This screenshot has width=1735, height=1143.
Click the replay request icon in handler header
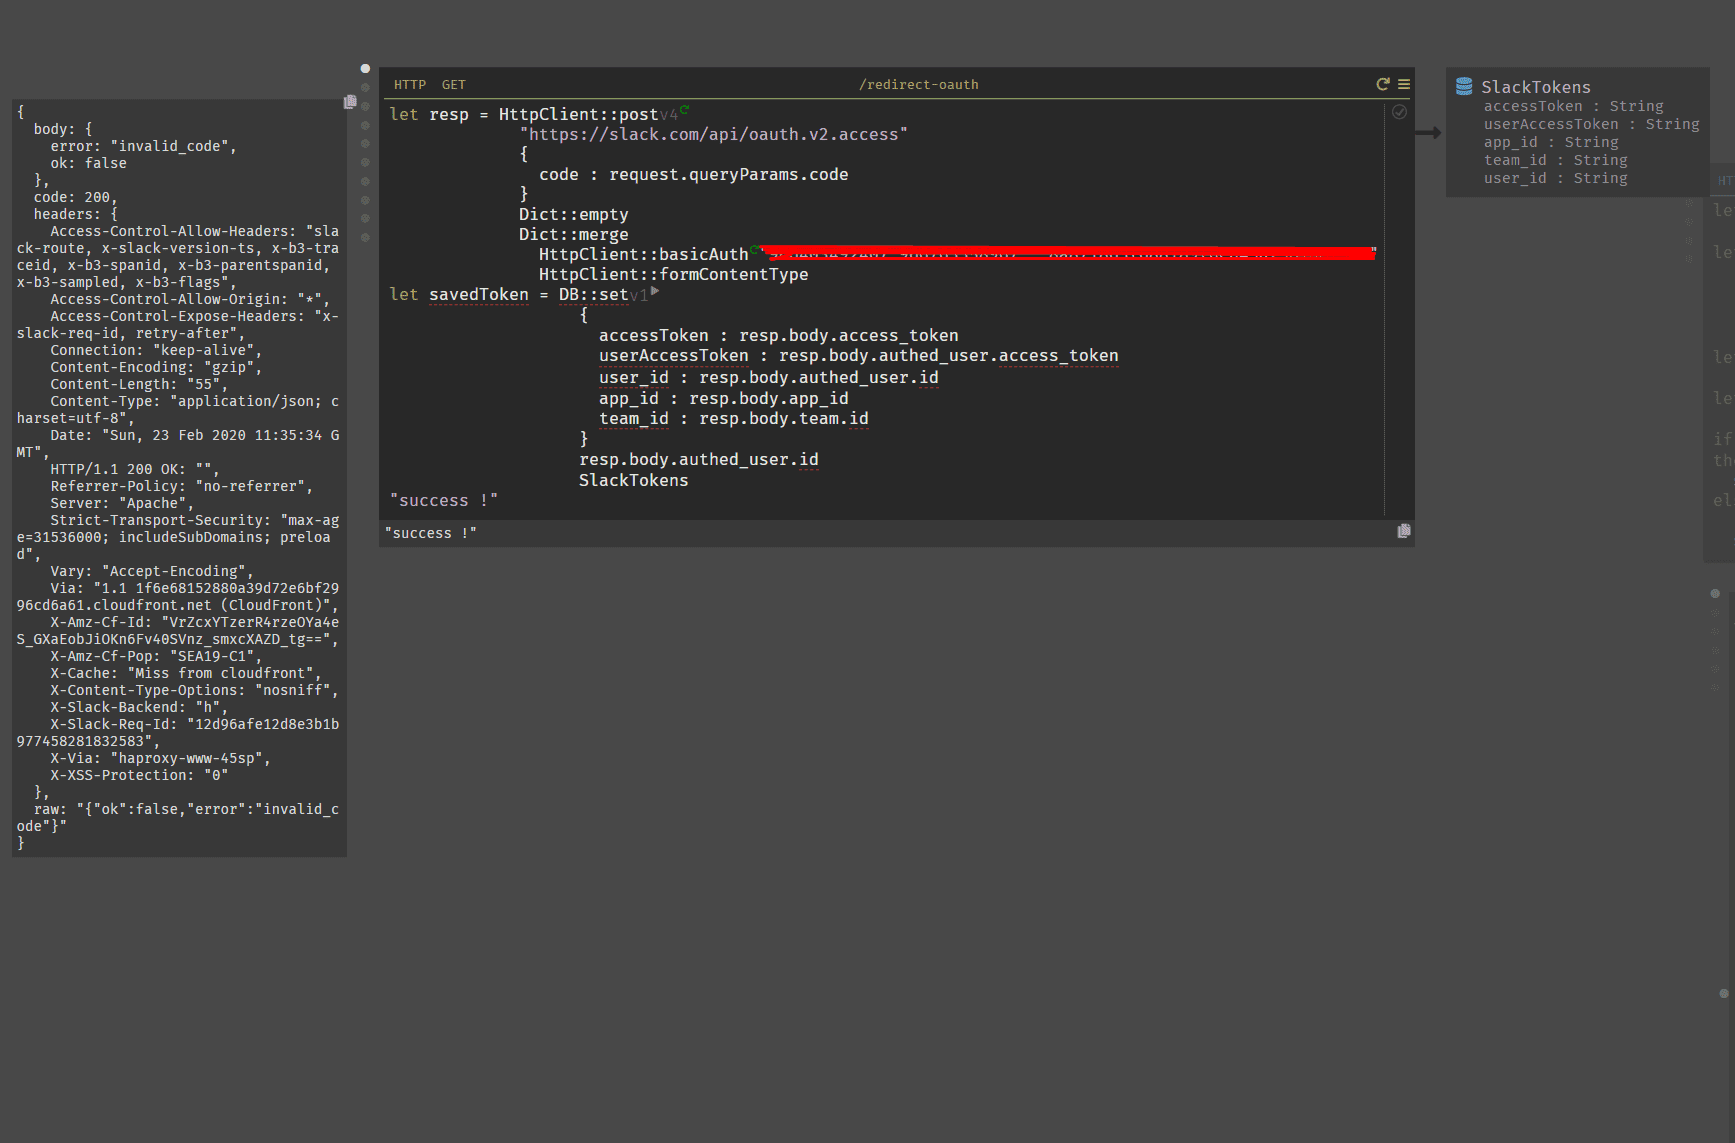pos(1383,84)
